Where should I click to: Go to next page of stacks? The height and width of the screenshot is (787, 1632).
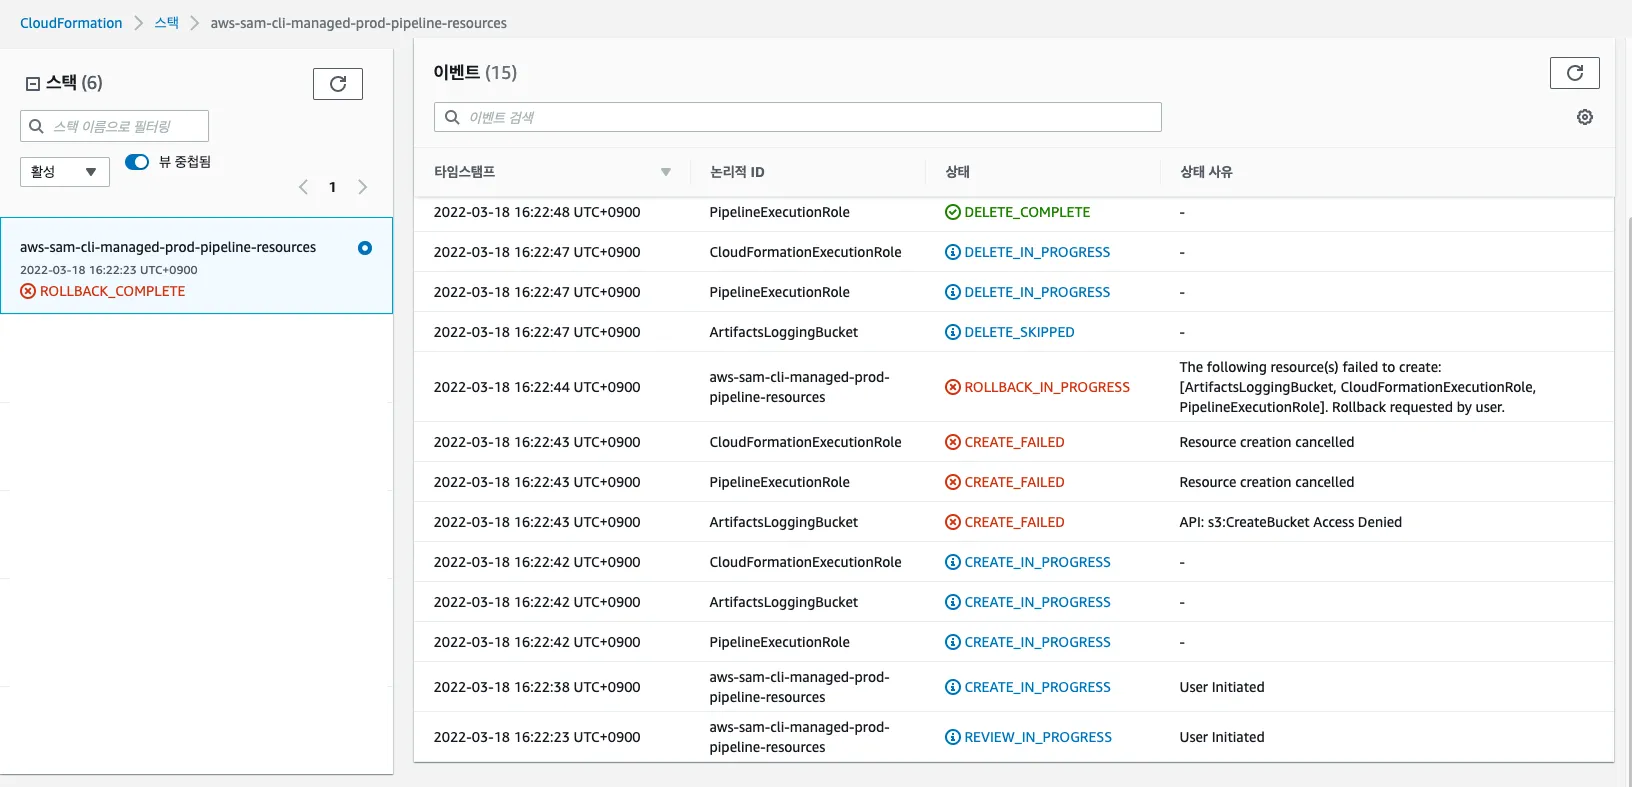click(x=362, y=187)
